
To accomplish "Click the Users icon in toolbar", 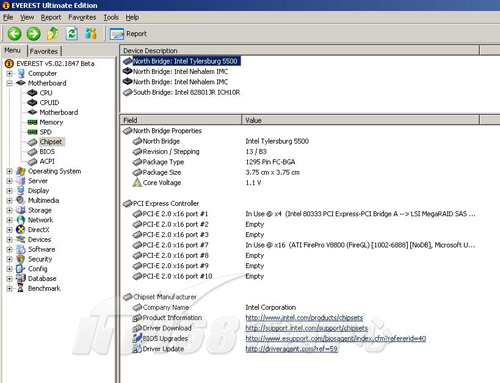I will (91, 34).
